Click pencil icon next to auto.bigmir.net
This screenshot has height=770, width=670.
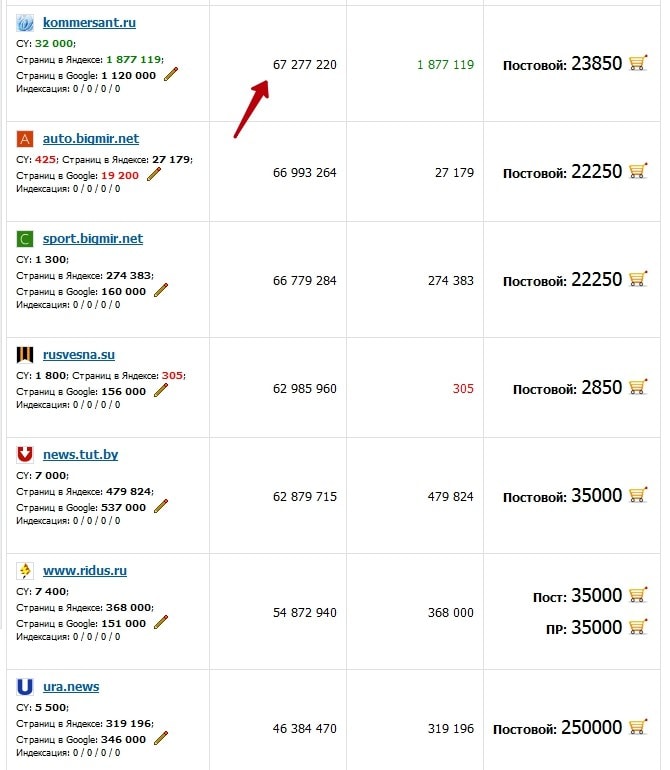point(154,174)
